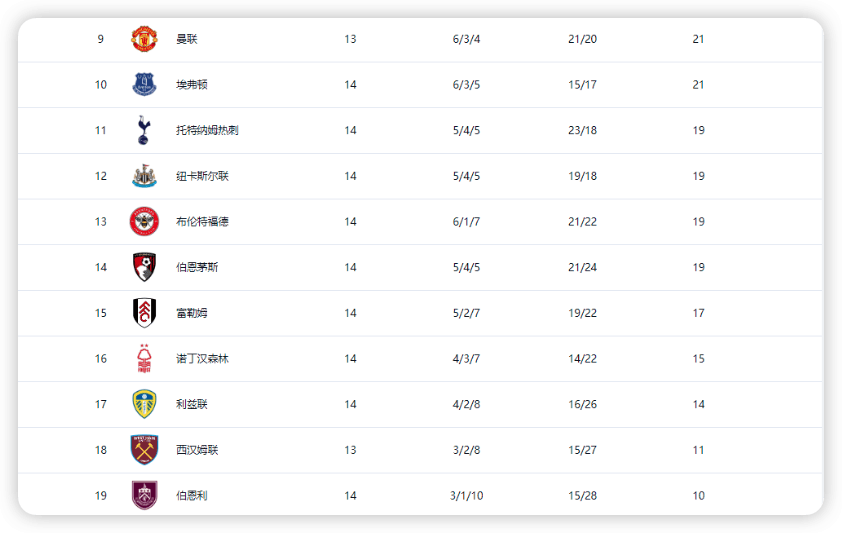Click the Burnley crest in row 19
Viewport: 842px width, 533px height.
point(144,495)
